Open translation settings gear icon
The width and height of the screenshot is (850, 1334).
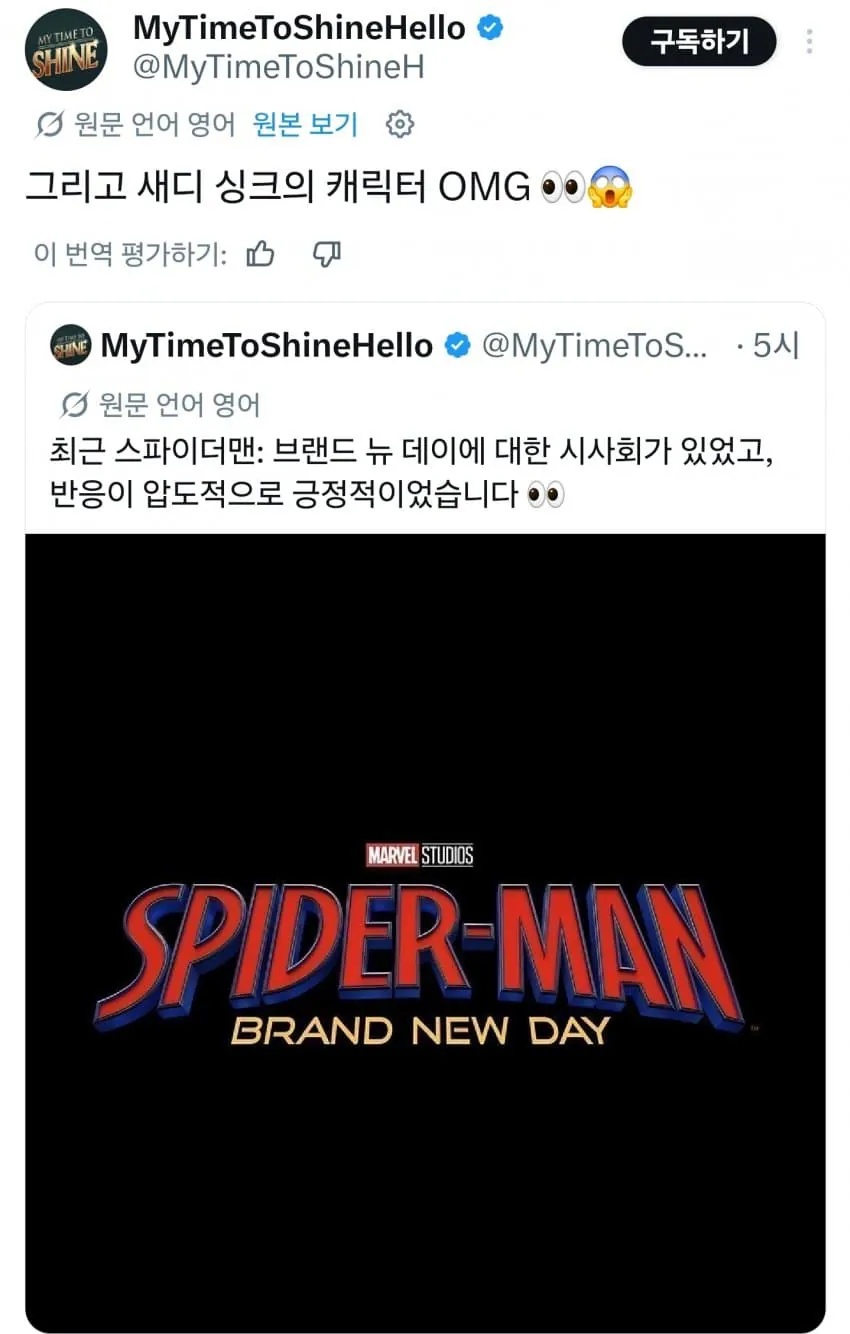tap(400, 125)
